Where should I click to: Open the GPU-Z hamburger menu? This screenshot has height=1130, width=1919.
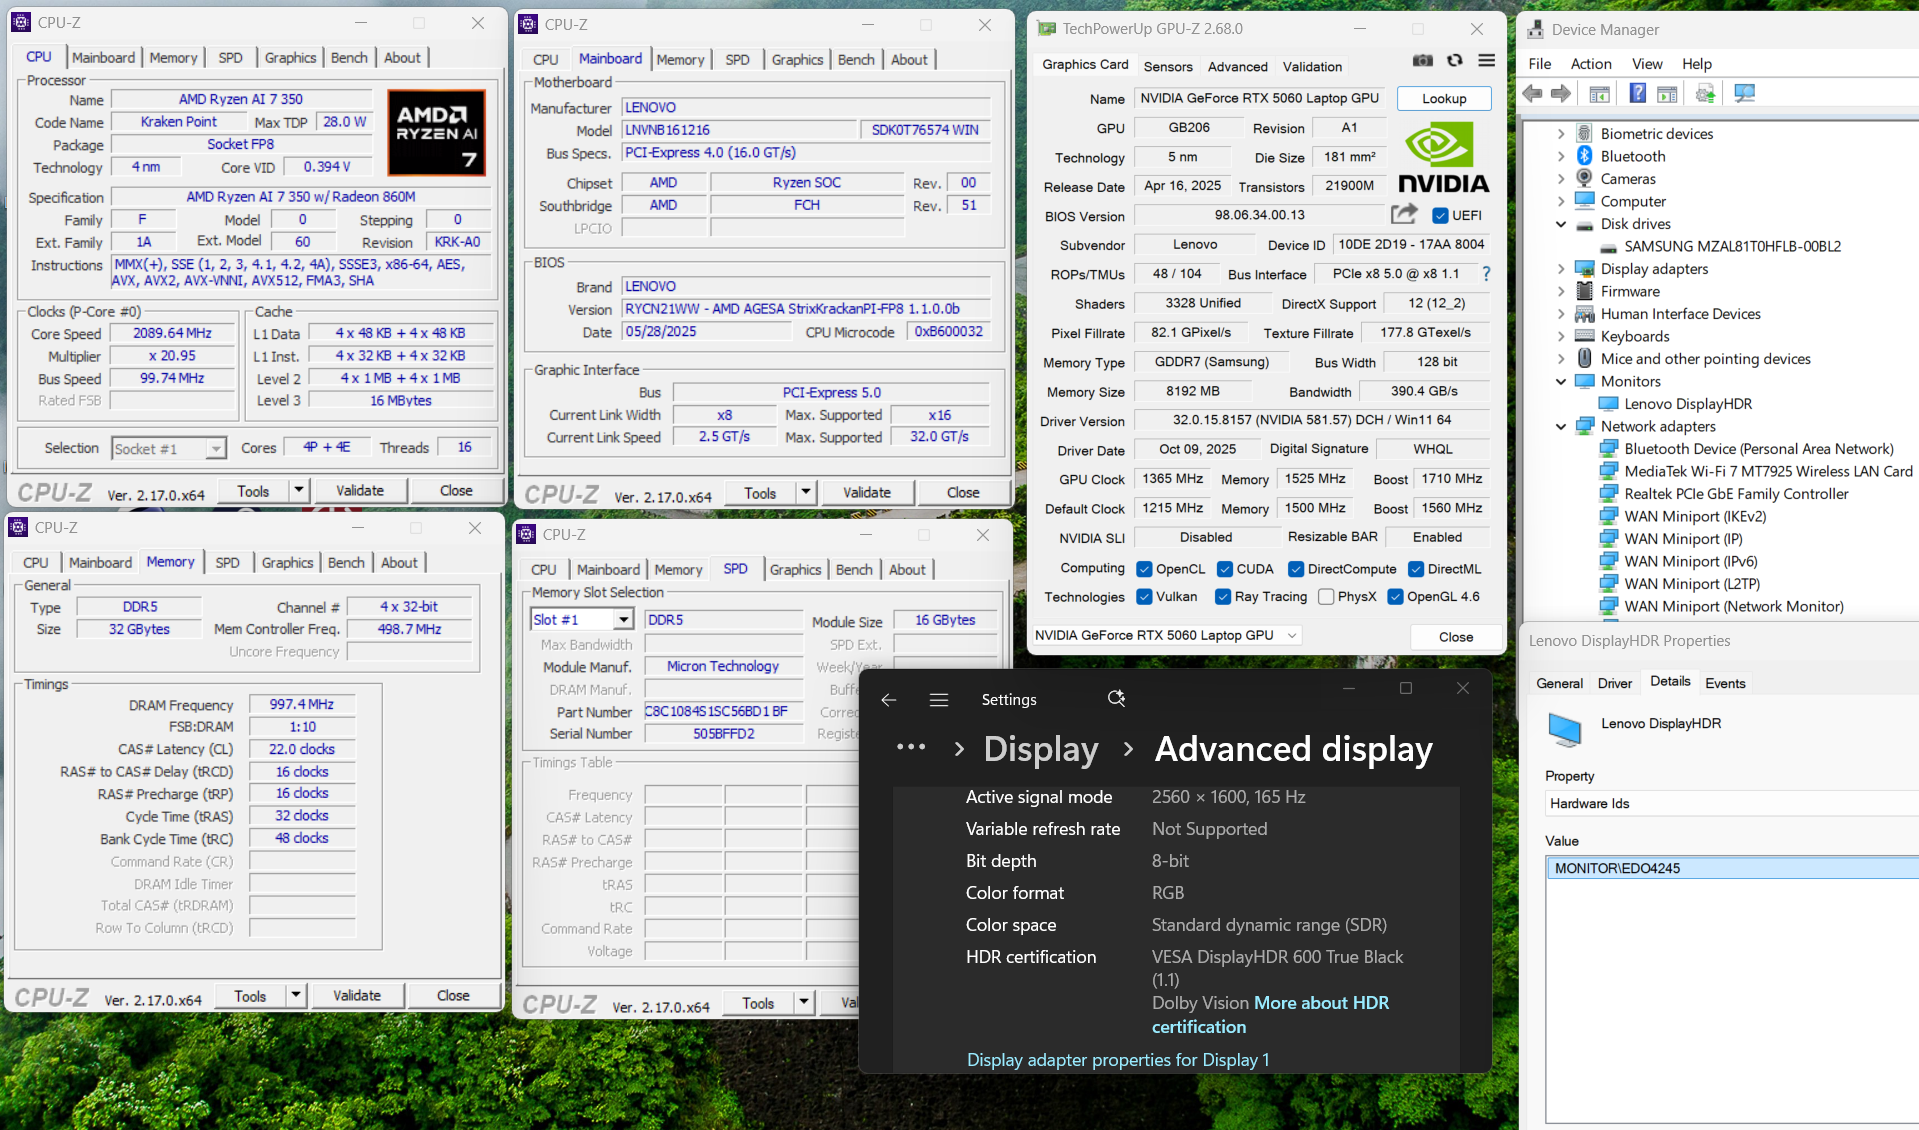(x=1487, y=61)
